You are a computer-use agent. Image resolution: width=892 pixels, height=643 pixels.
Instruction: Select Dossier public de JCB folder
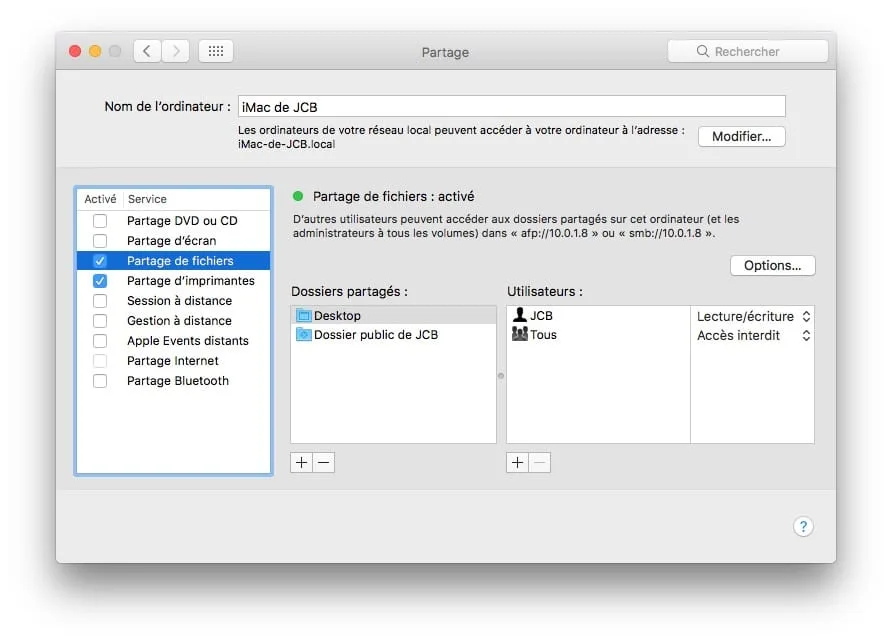tap(393, 335)
